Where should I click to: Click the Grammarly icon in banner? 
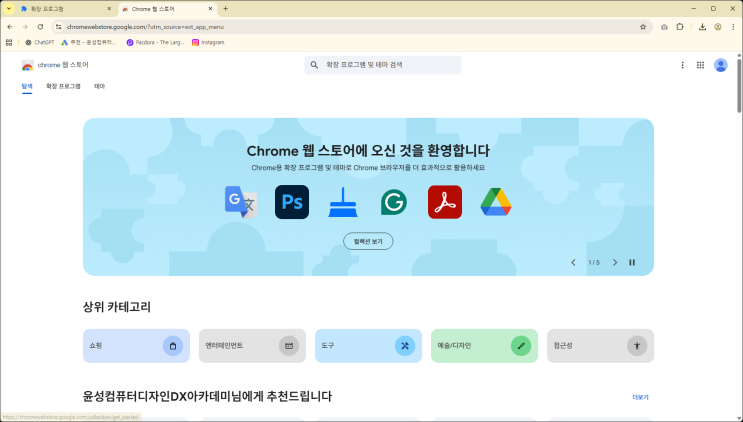coord(393,202)
